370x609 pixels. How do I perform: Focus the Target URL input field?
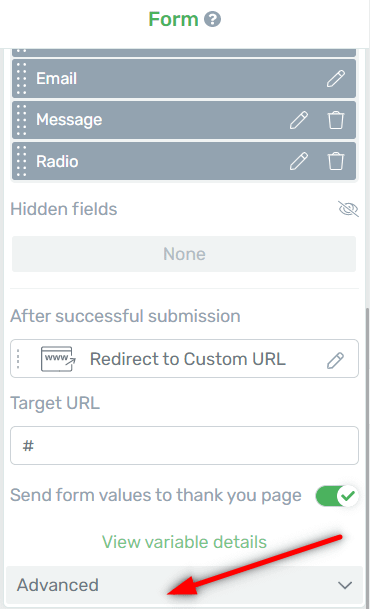pos(184,445)
